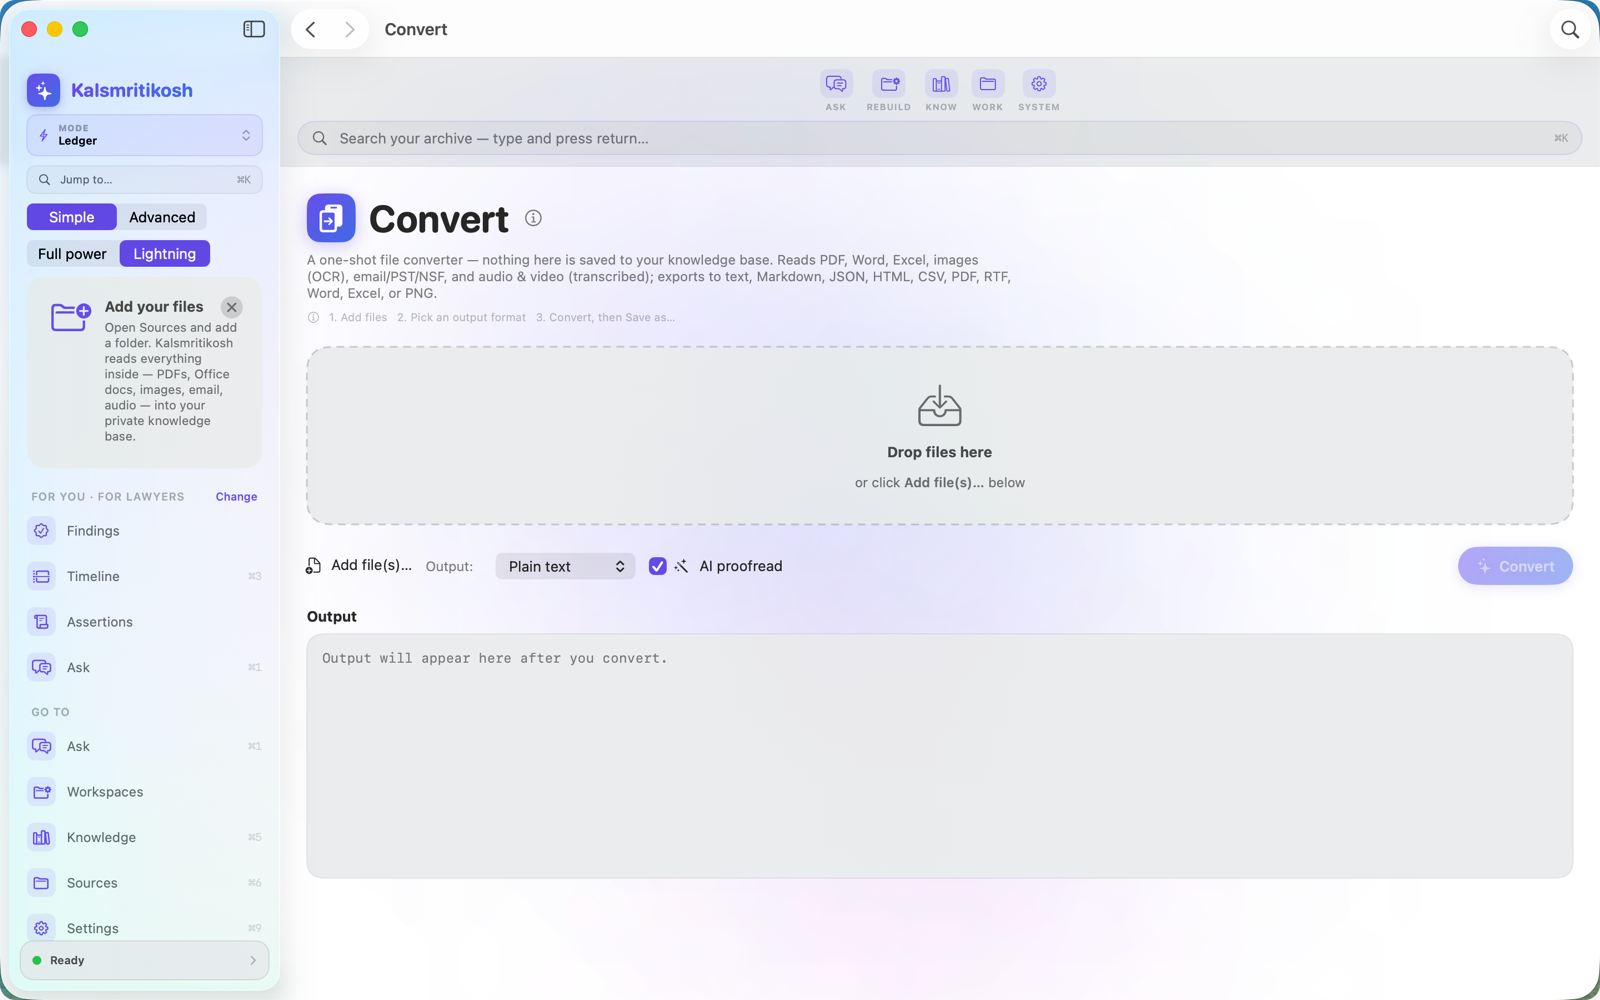The image size is (1600, 1000).
Task: Click the green Ready status dot
Action: (x=37, y=961)
